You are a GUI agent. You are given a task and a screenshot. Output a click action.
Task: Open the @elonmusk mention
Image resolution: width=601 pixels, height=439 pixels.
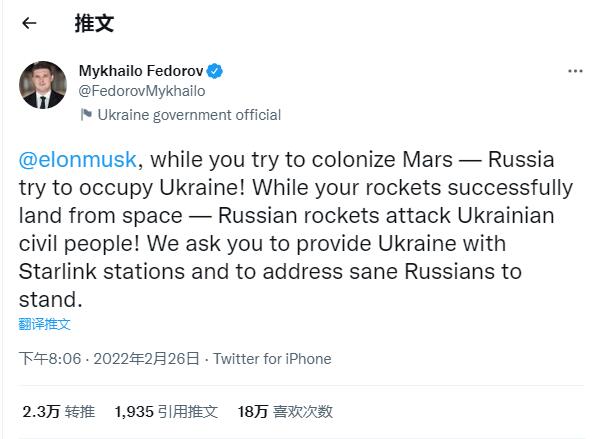pyautogui.click(x=78, y=160)
